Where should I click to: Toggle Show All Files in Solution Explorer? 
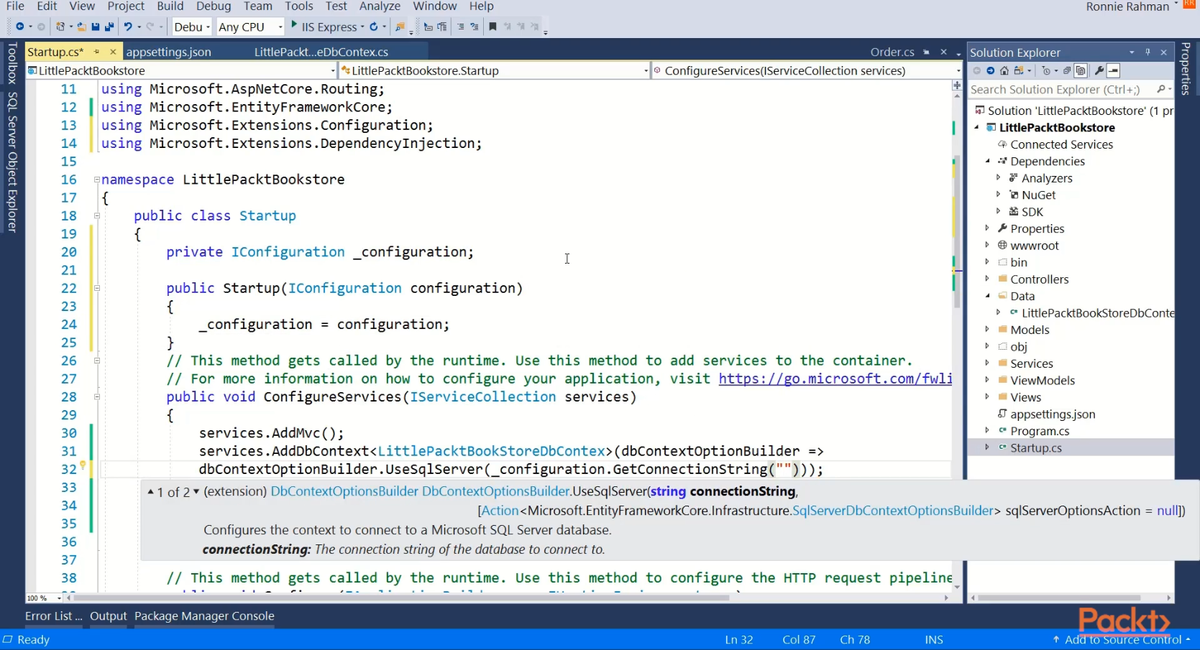[1081, 70]
